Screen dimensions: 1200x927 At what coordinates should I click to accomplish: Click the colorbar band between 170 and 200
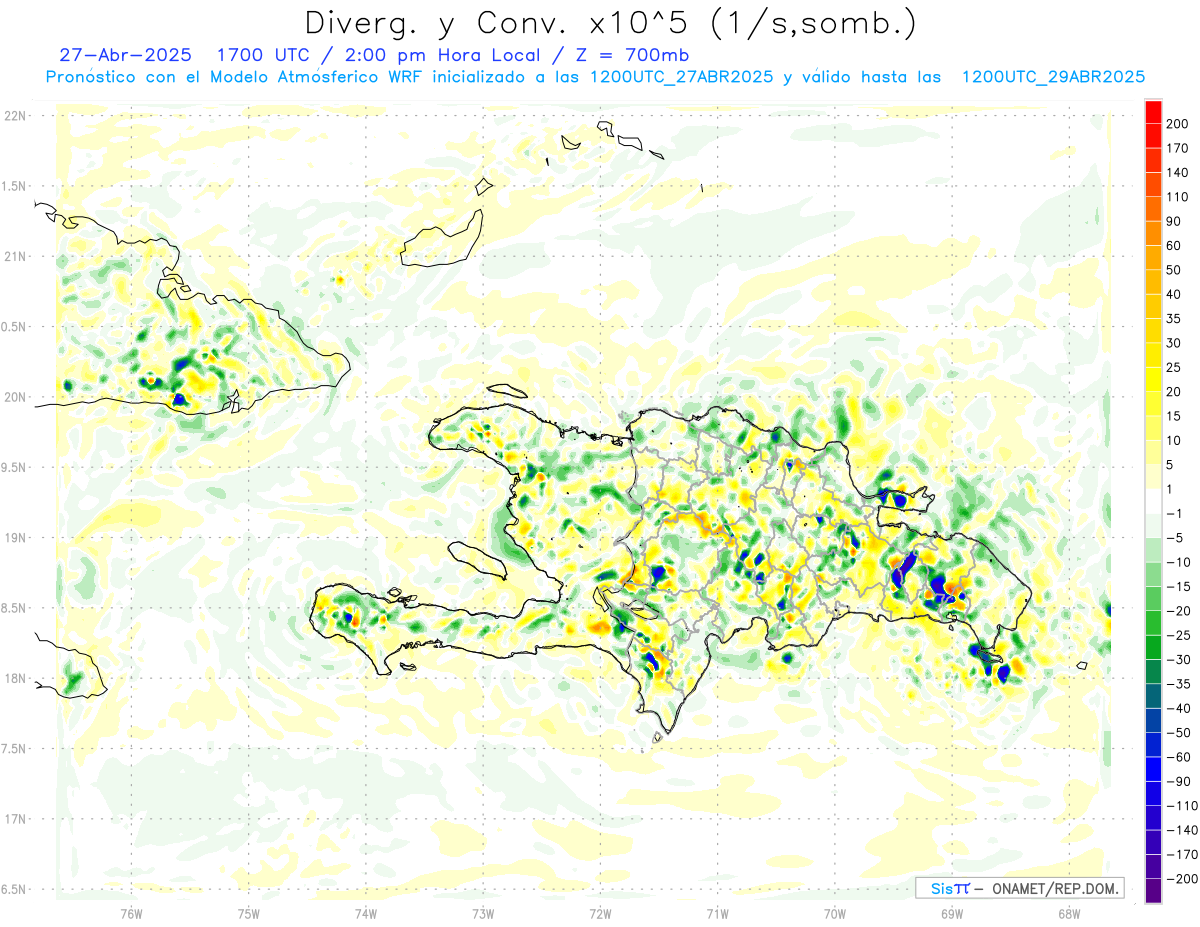pos(1153,136)
